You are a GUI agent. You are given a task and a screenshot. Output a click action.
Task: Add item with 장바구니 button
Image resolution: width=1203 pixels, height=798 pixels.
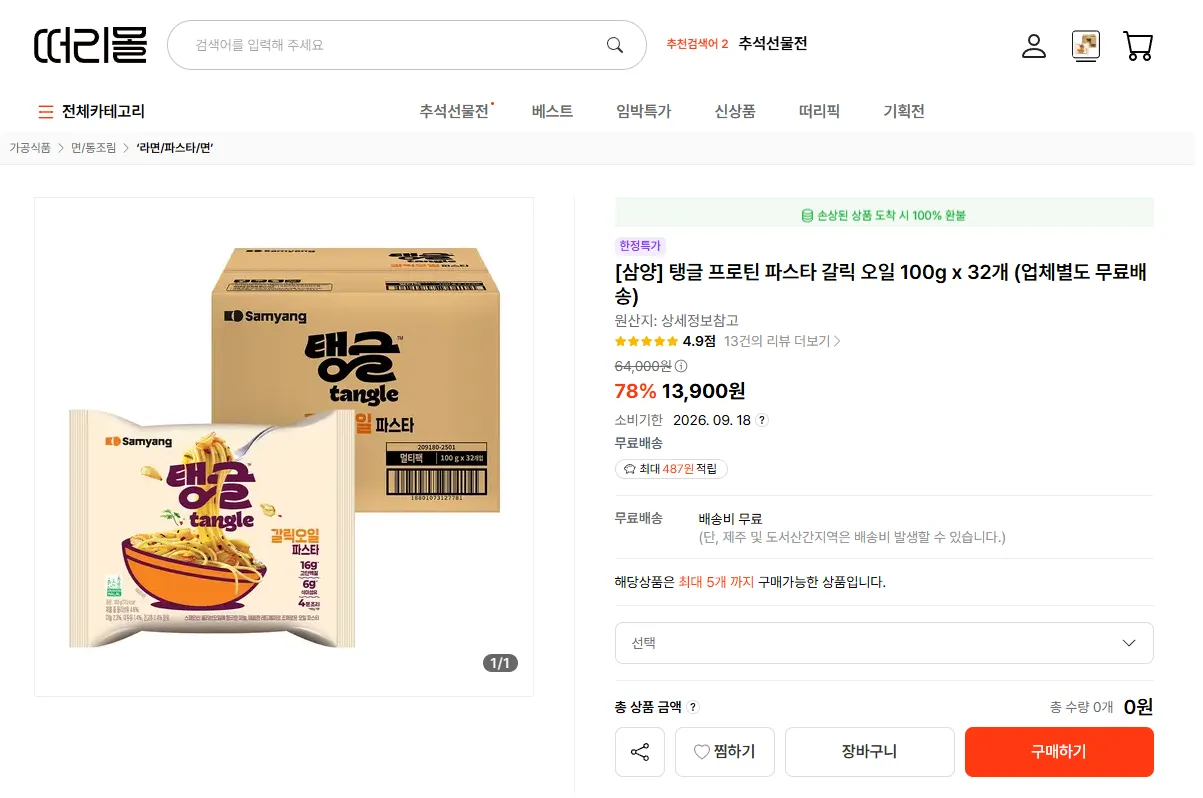(870, 752)
